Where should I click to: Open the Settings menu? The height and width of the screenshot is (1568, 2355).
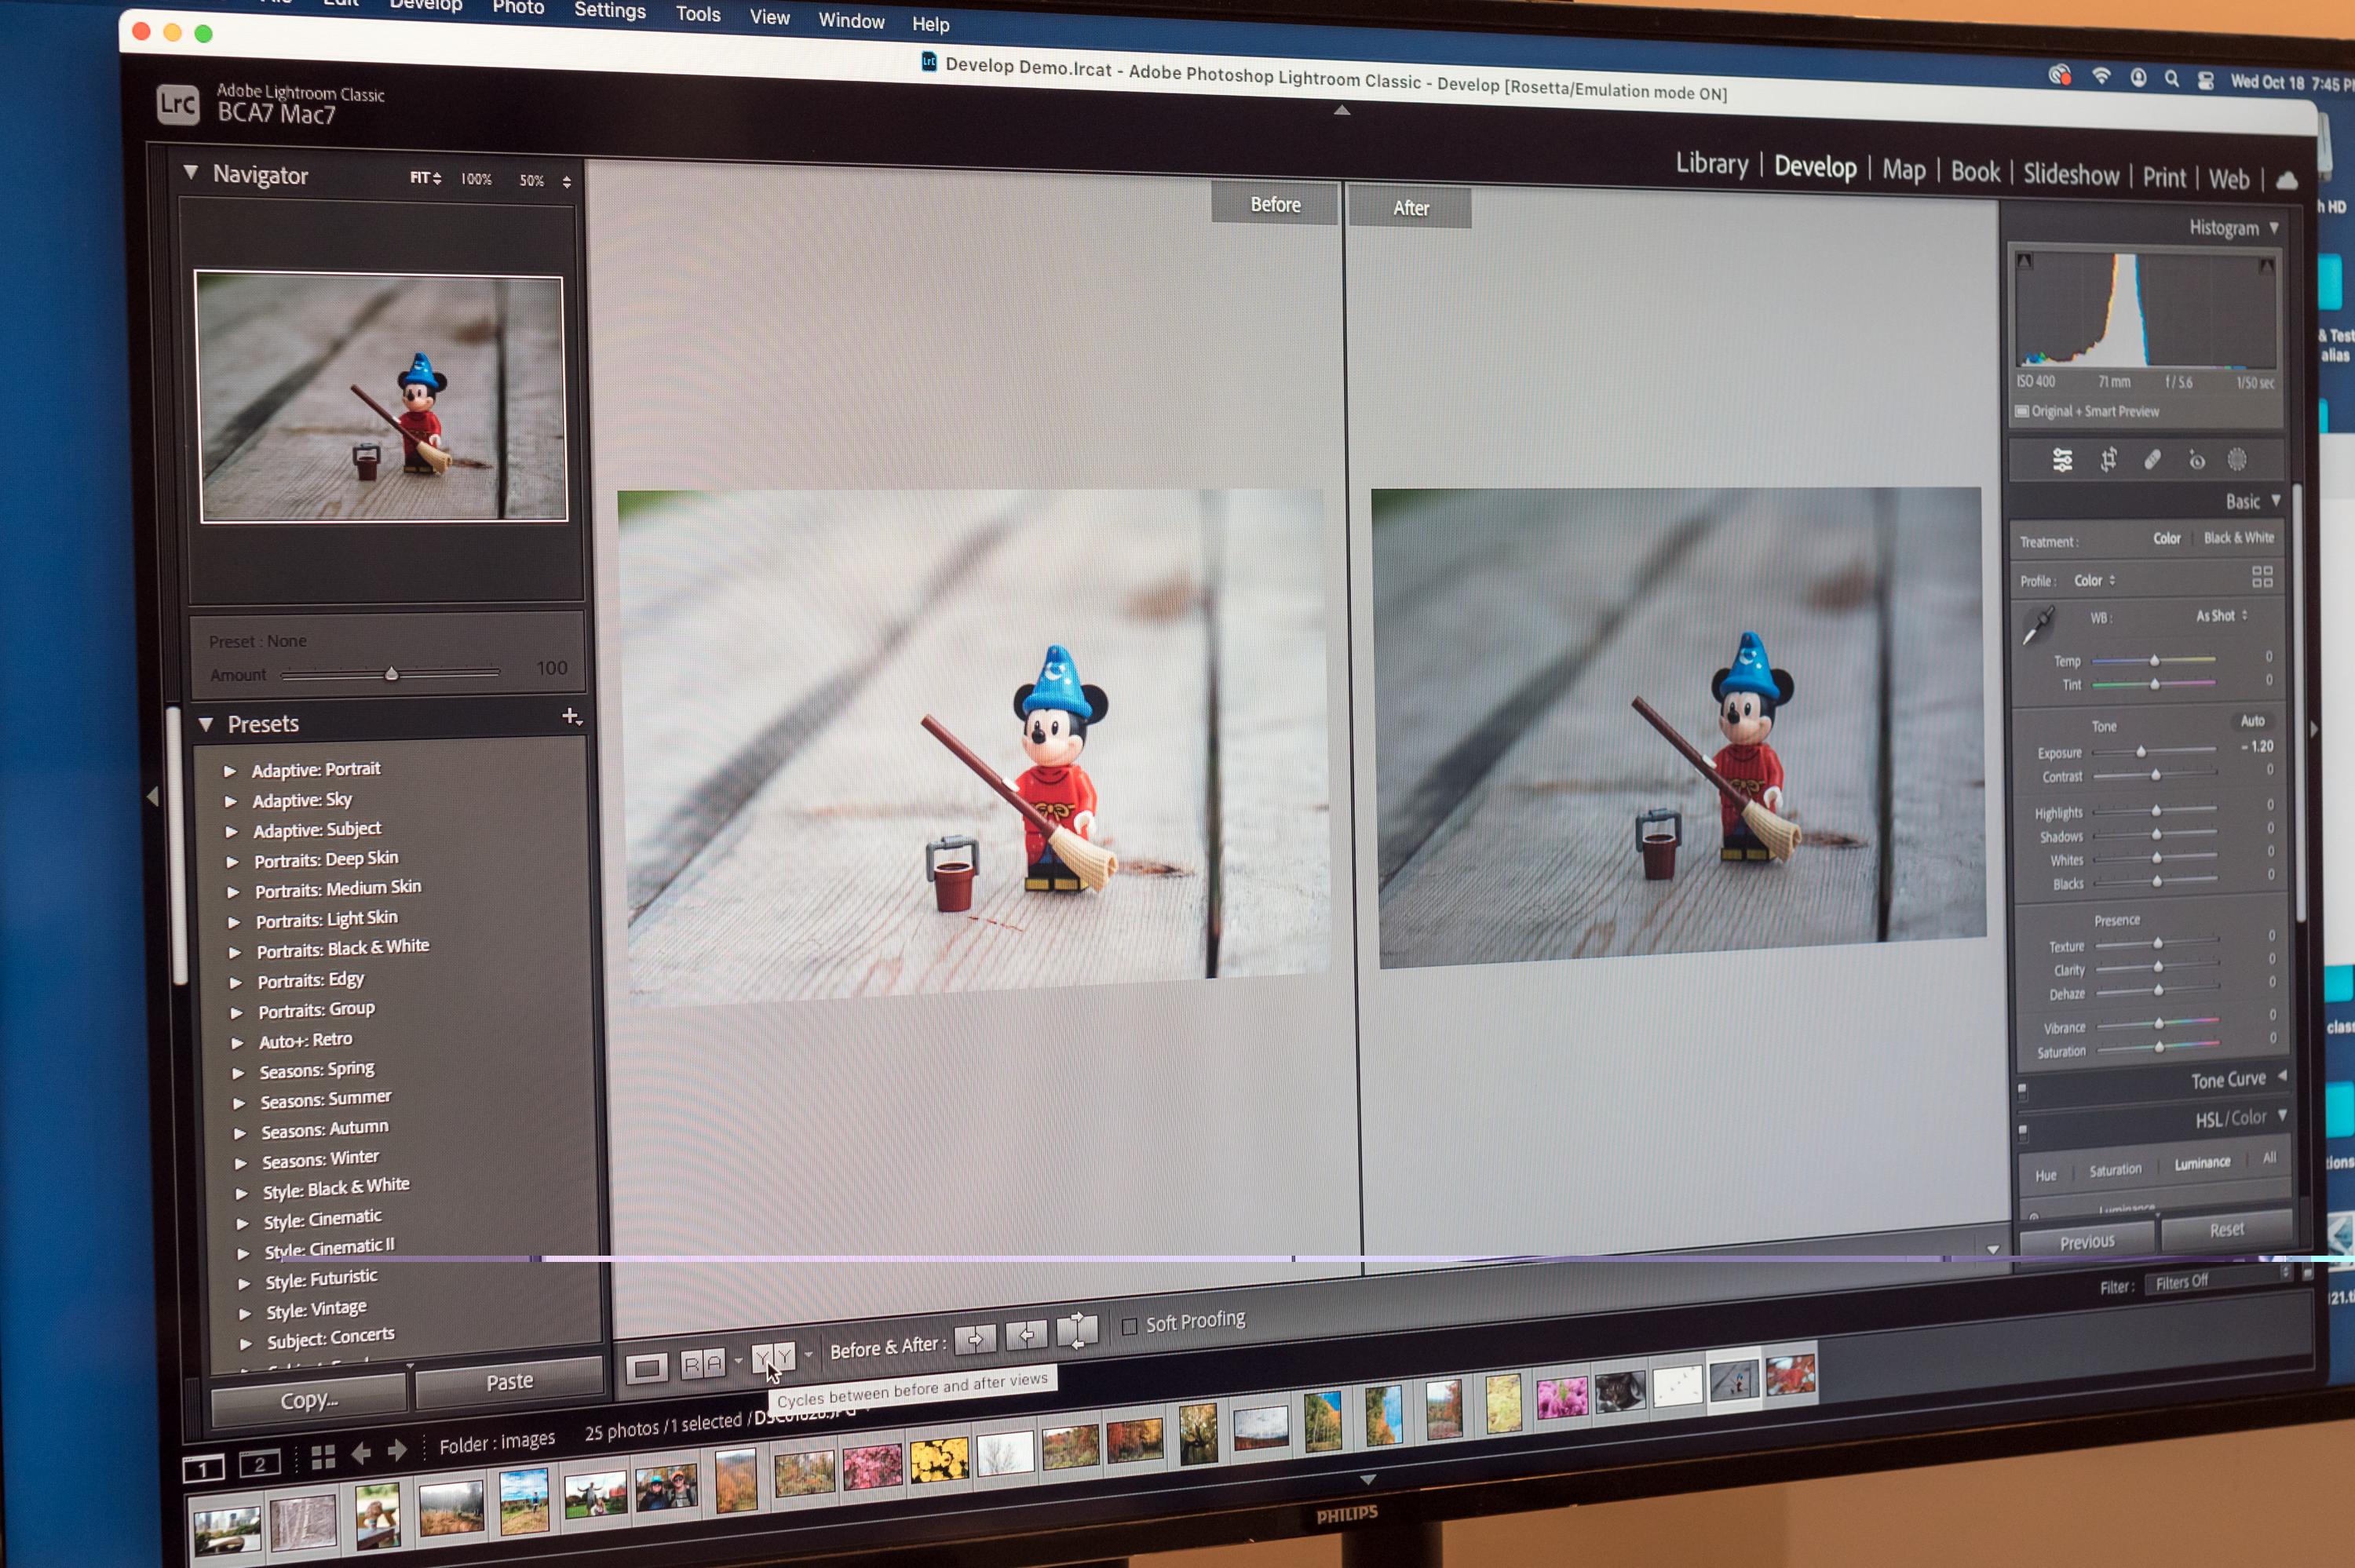609,11
